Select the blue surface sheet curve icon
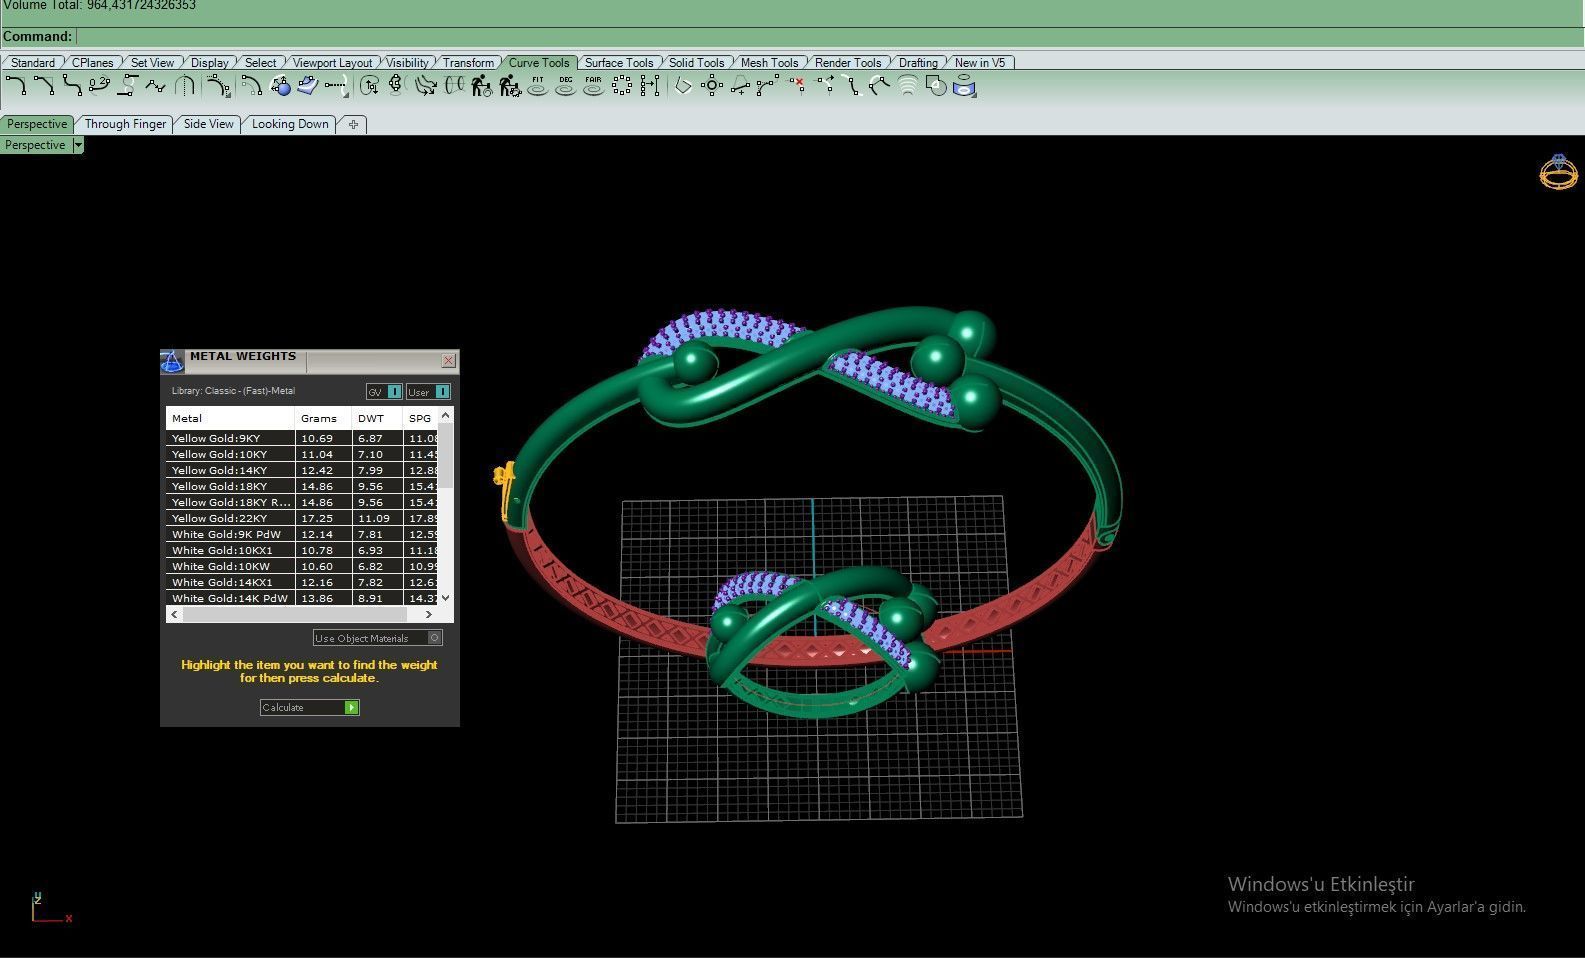 [308, 86]
